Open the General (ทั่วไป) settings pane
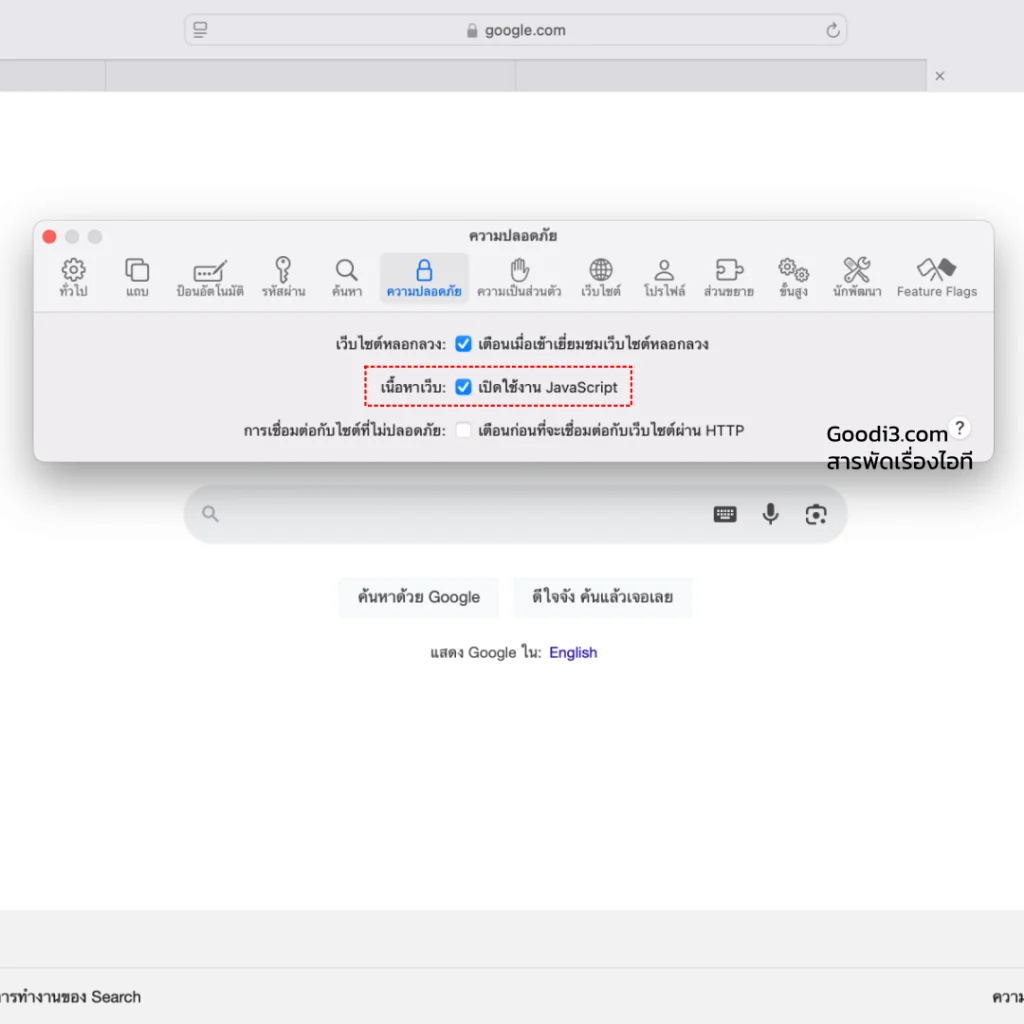This screenshot has height=1024, width=1024. 73,278
